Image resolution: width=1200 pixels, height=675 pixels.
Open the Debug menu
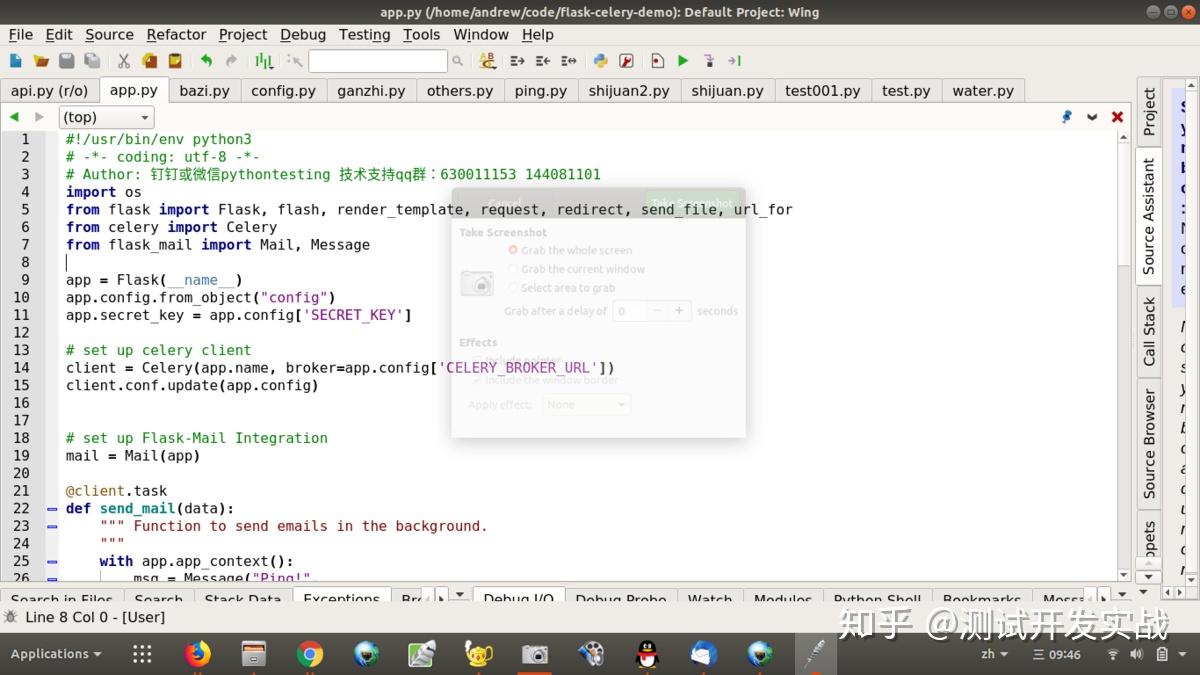point(303,34)
